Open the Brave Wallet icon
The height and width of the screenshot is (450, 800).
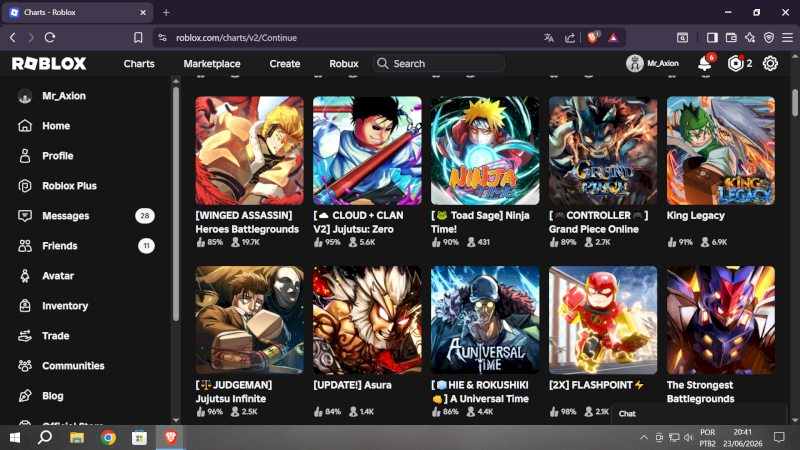click(731, 38)
